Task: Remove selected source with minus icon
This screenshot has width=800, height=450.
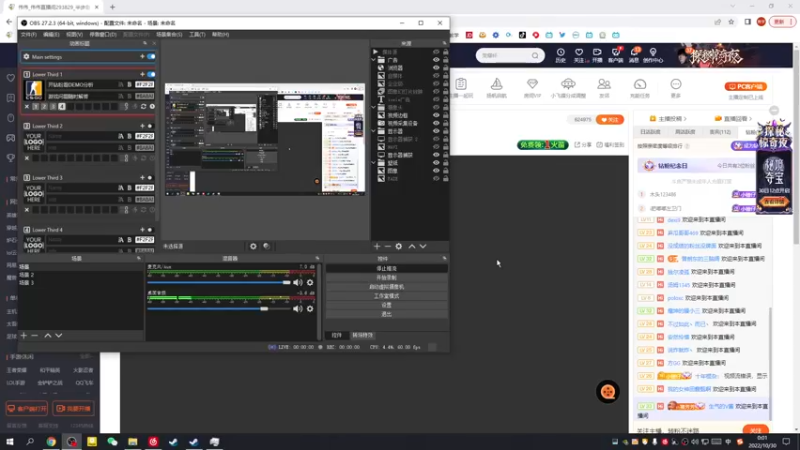Action: [x=388, y=246]
